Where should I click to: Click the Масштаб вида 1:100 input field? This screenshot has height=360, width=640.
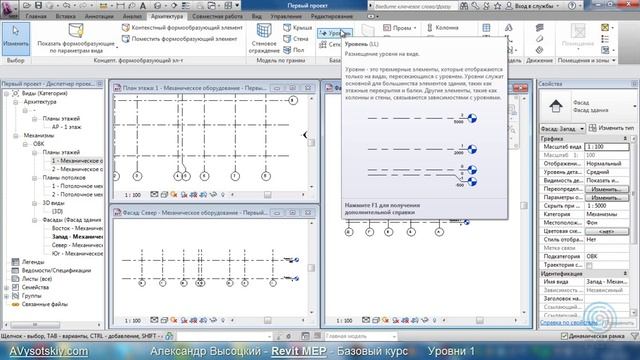[x=607, y=147]
